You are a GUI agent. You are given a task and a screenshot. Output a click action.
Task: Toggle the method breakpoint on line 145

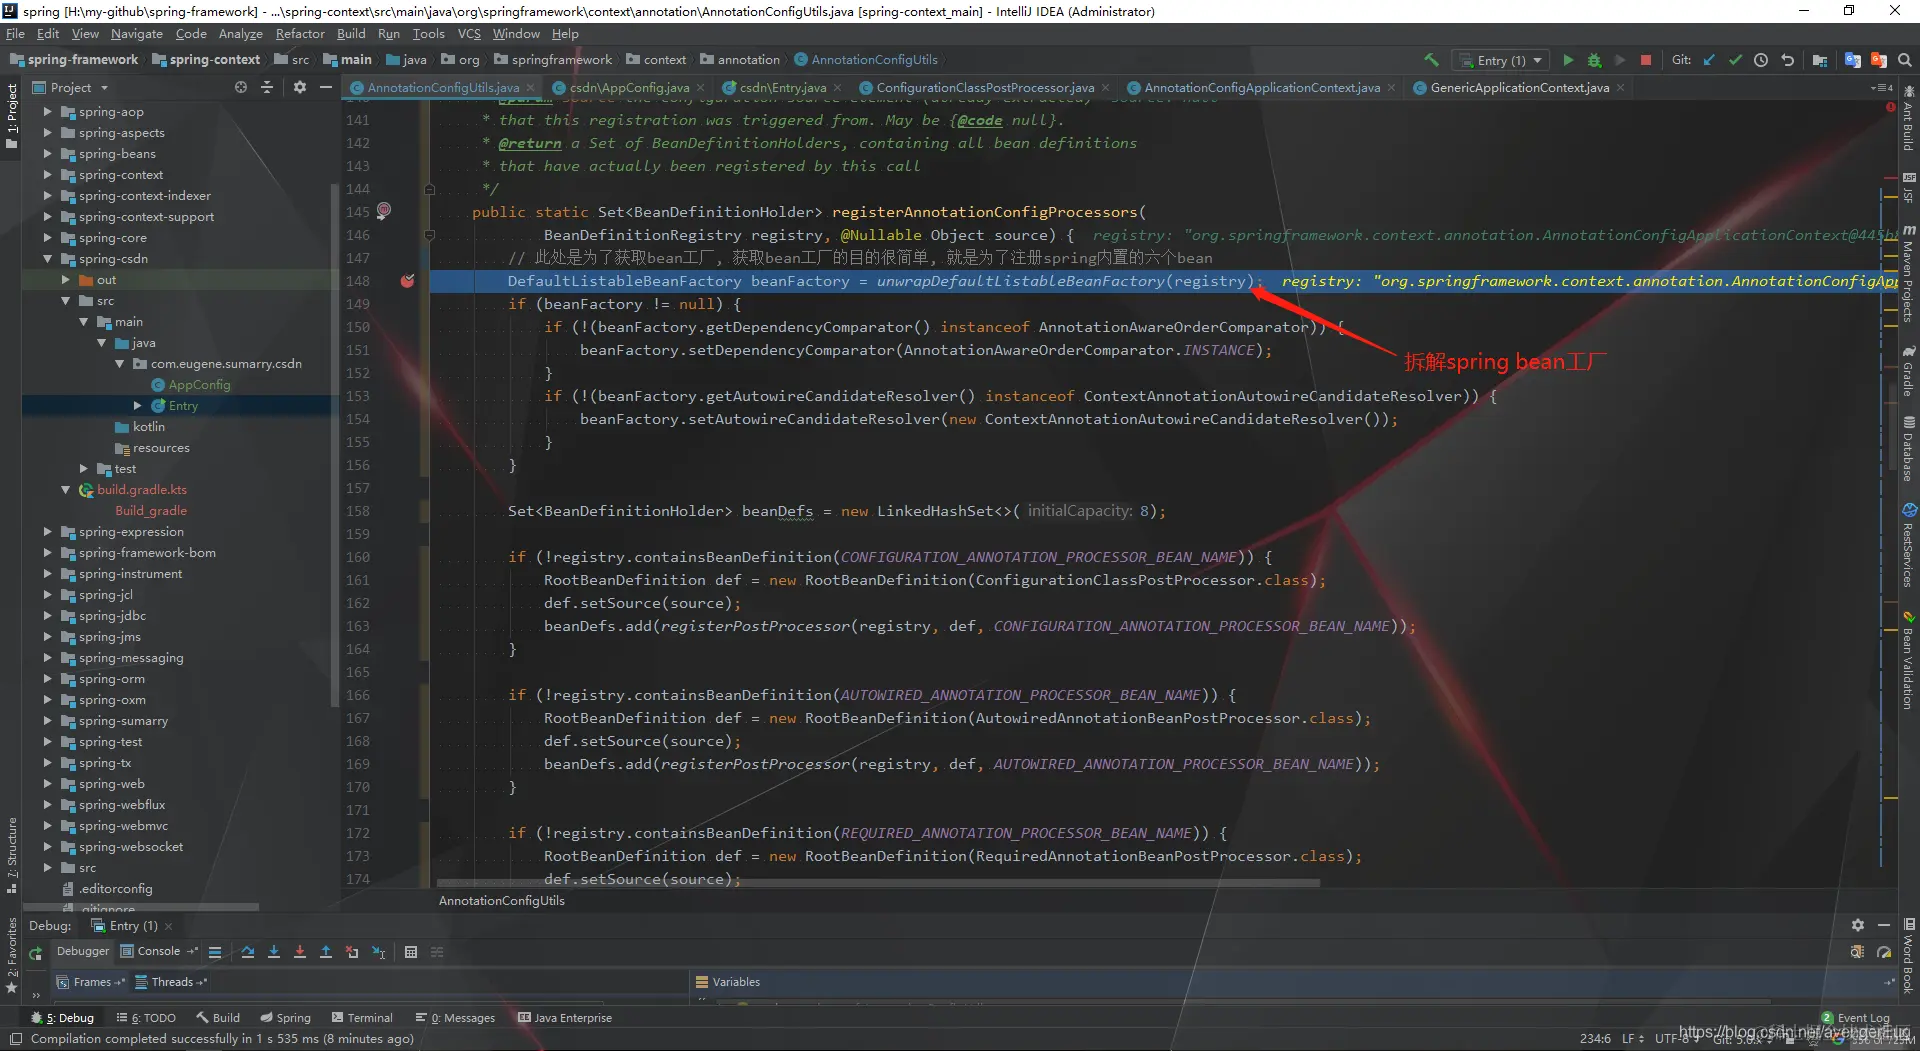point(384,211)
